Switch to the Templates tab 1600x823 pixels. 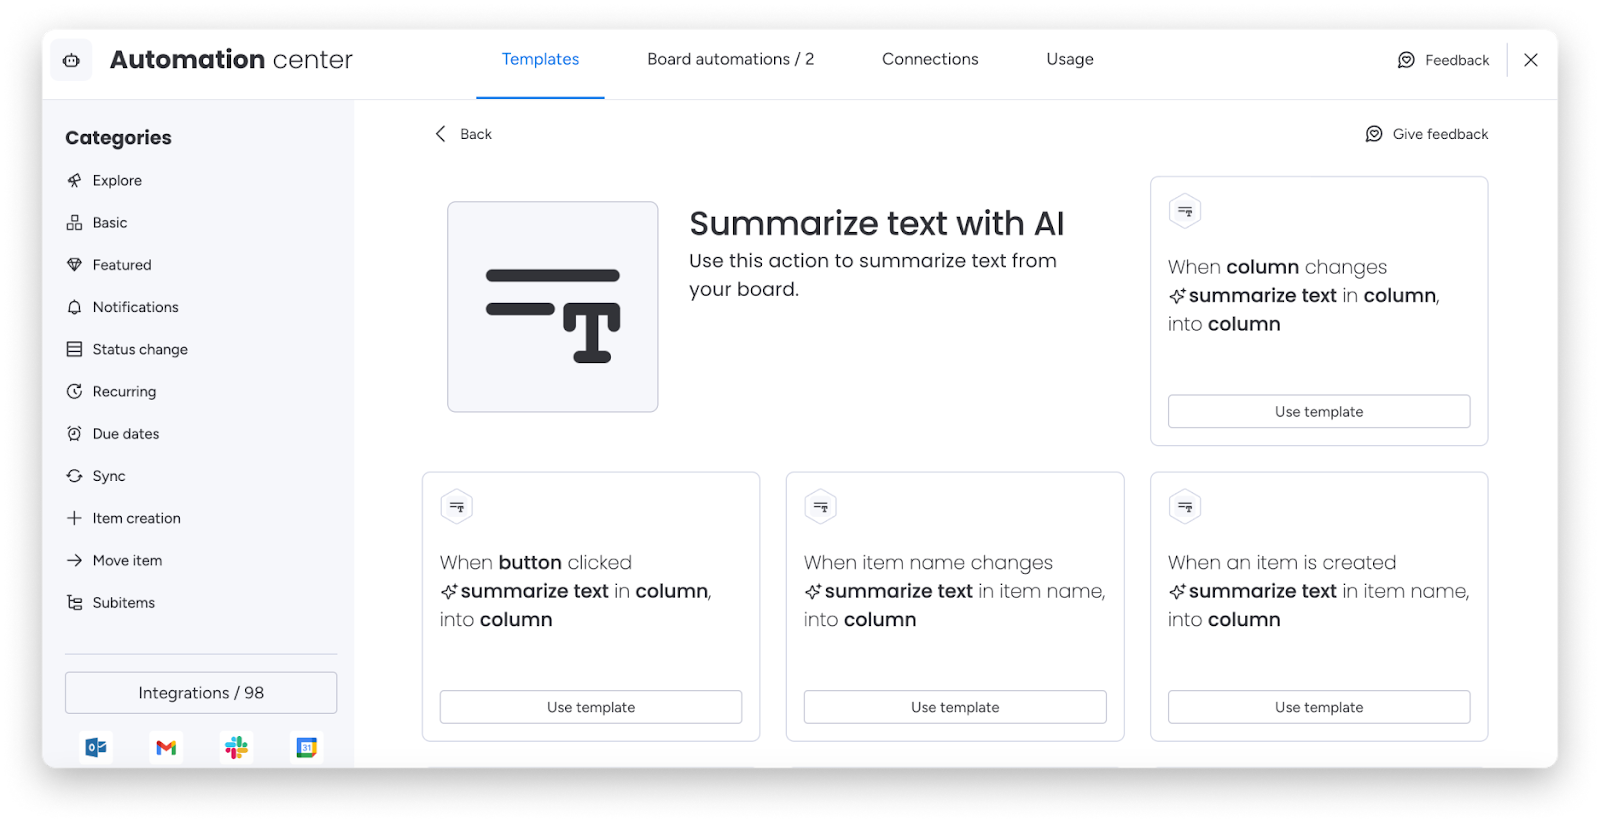(x=540, y=59)
